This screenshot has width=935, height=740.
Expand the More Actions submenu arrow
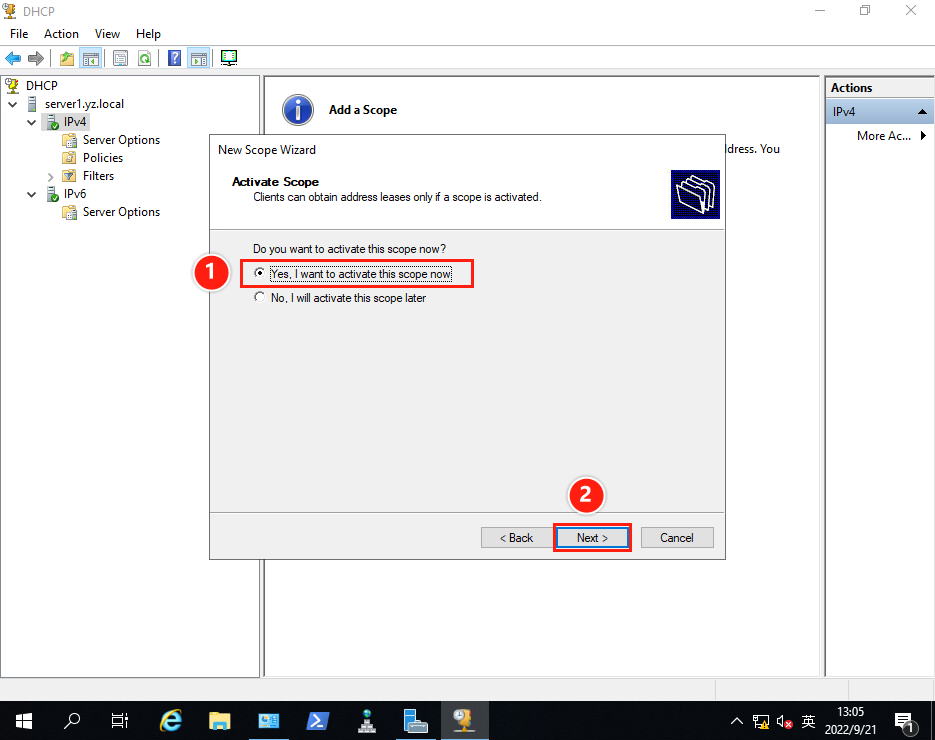click(x=923, y=136)
